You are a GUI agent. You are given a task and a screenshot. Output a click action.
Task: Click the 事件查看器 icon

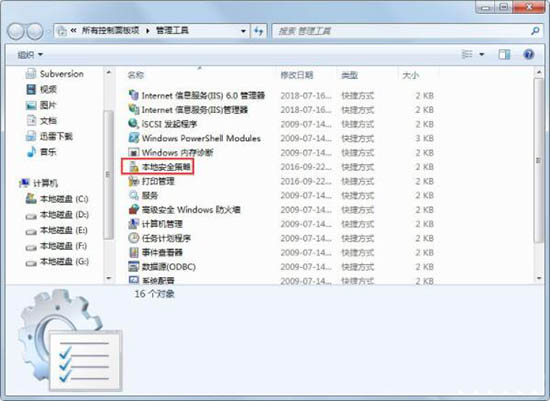(x=134, y=252)
